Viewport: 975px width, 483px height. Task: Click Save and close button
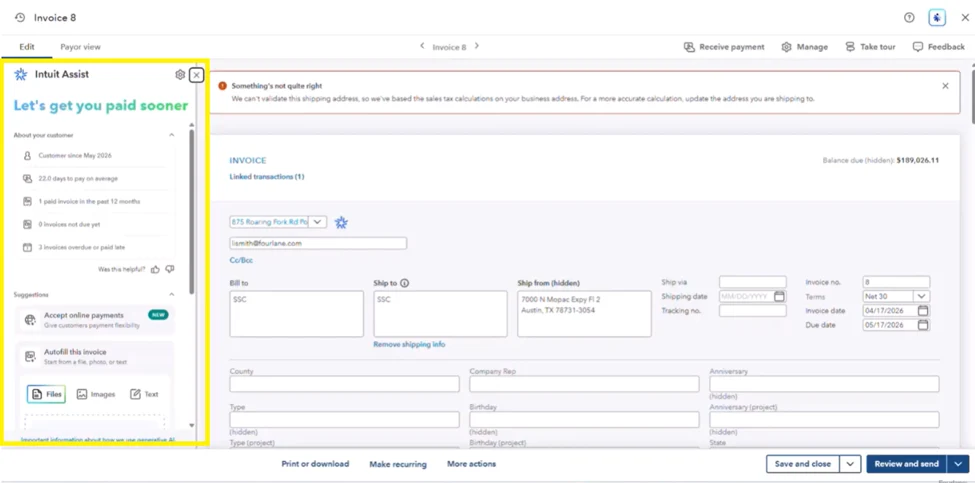point(803,464)
